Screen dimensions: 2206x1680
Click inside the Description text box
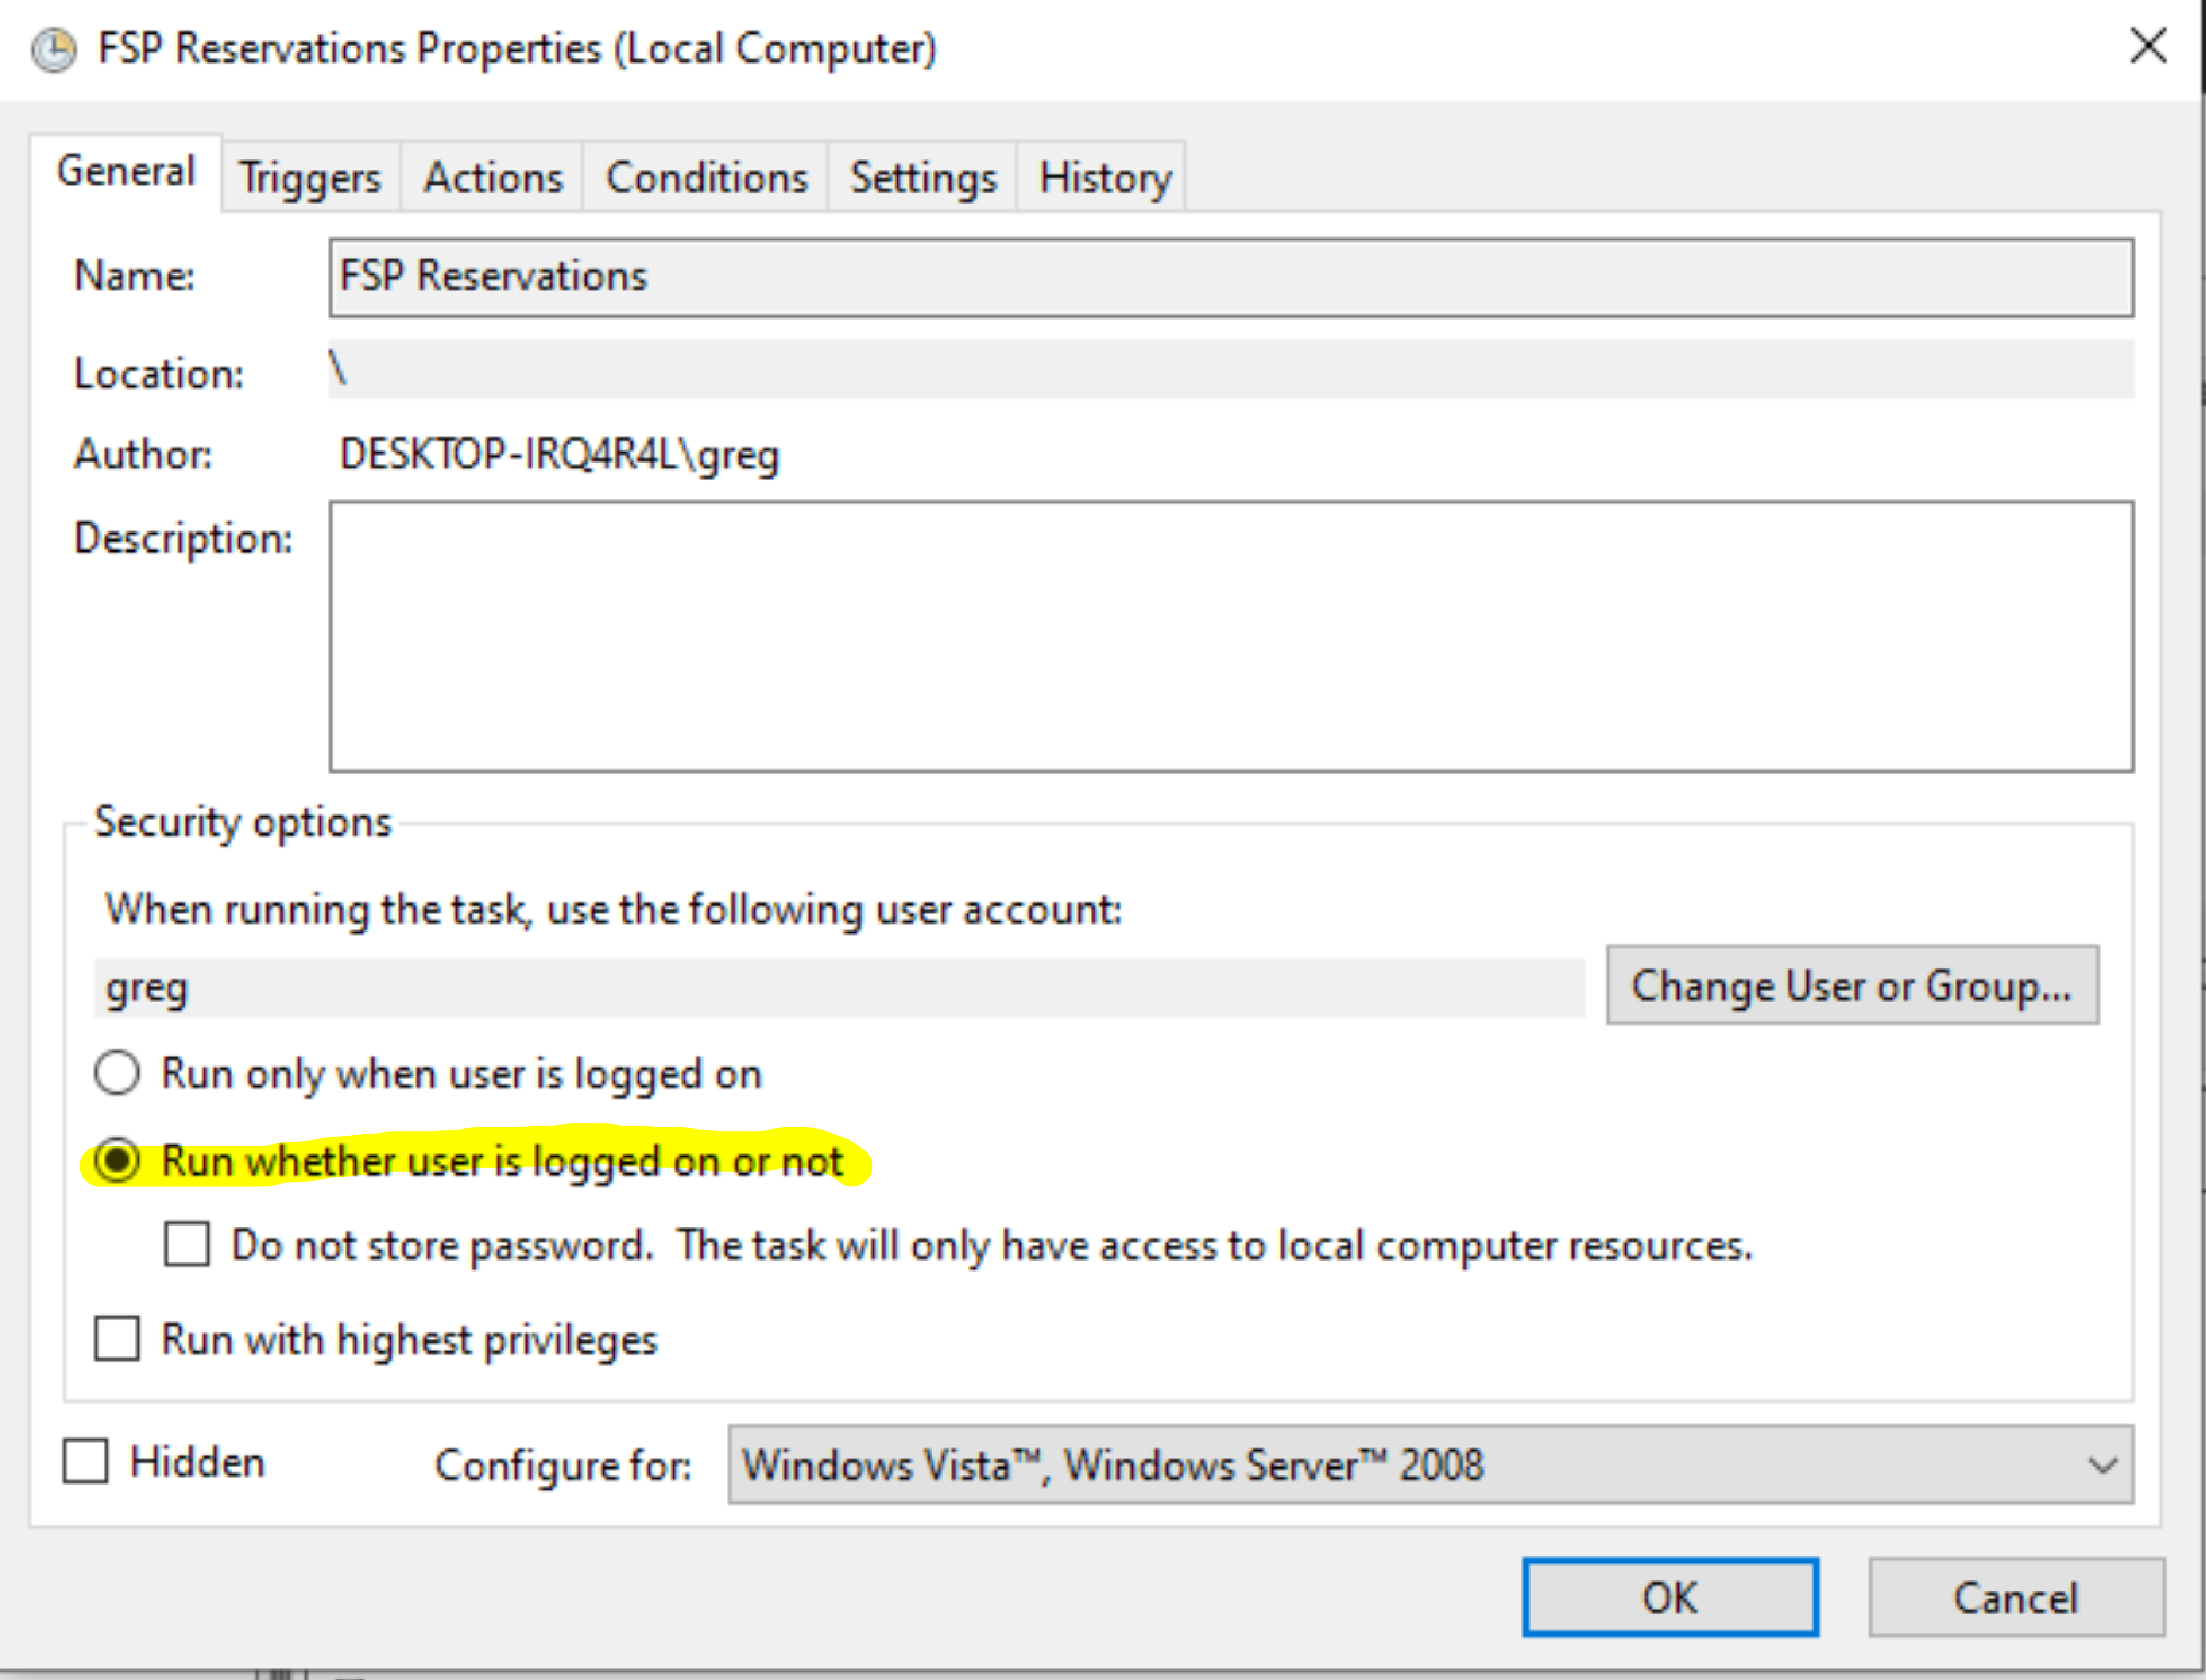[1230, 636]
